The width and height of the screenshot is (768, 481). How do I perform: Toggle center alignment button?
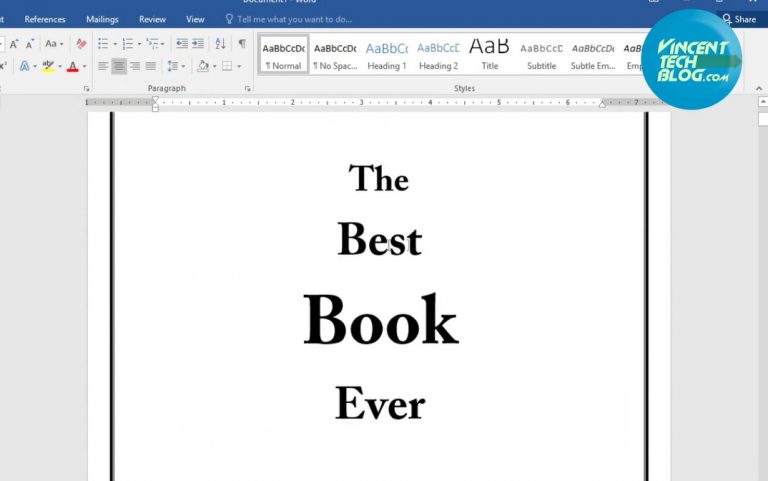pyautogui.click(x=119, y=66)
